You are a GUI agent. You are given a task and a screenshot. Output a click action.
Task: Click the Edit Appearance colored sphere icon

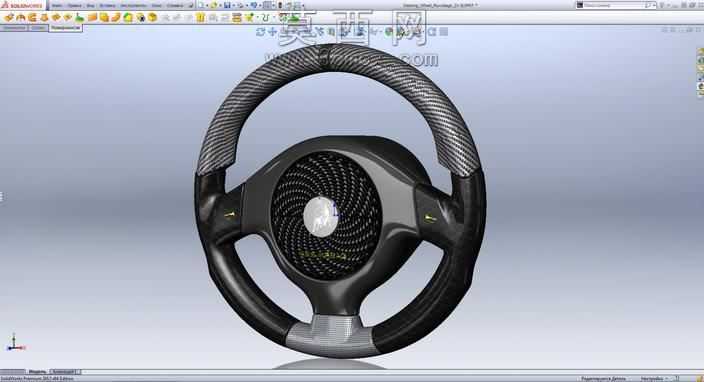pos(389,32)
